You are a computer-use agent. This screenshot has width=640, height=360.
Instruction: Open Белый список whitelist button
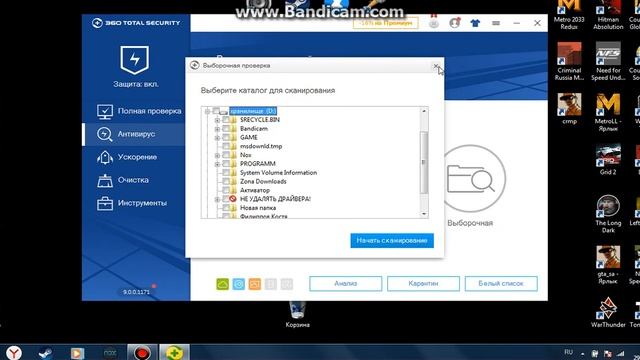click(x=501, y=283)
